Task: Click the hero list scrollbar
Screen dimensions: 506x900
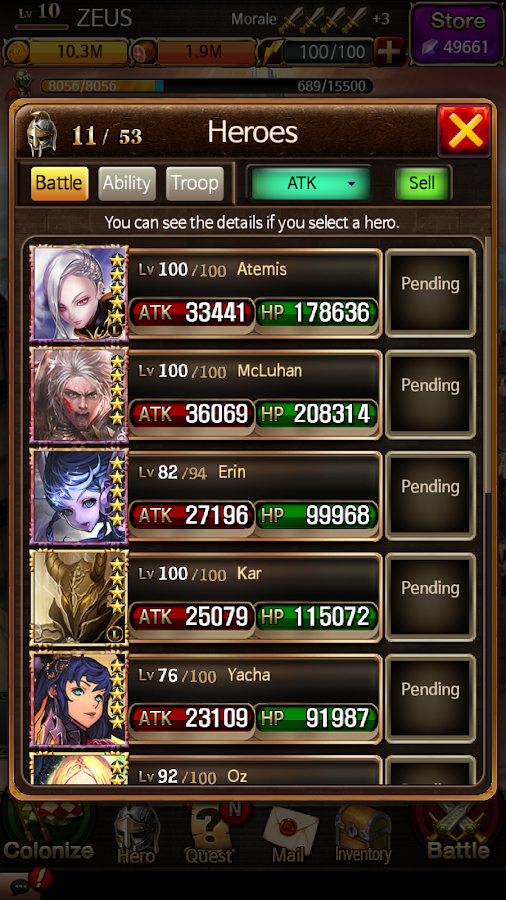Action: pyautogui.click(x=488, y=364)
